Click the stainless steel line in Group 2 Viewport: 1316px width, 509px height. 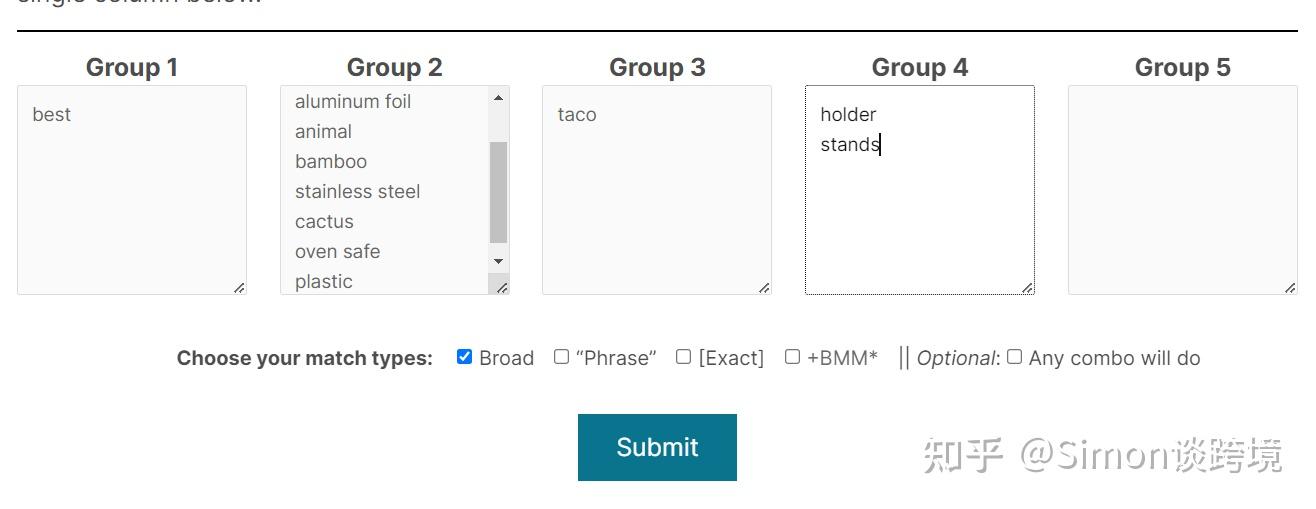(x=357, y=192)
